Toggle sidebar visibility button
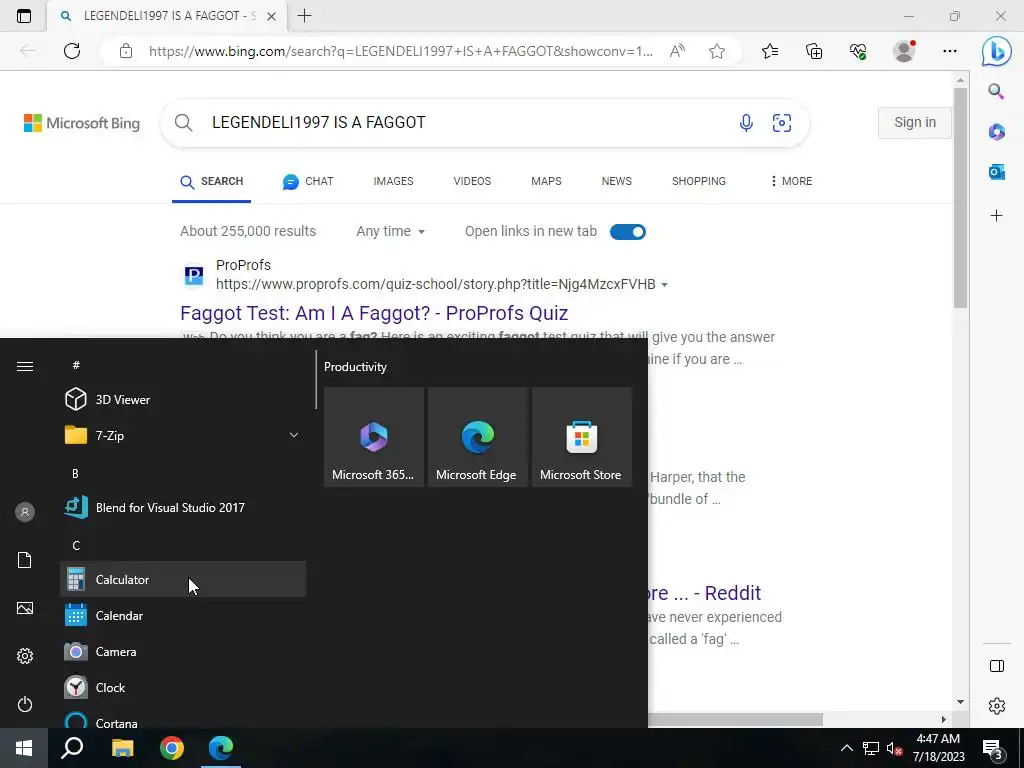 pos(997,666)
